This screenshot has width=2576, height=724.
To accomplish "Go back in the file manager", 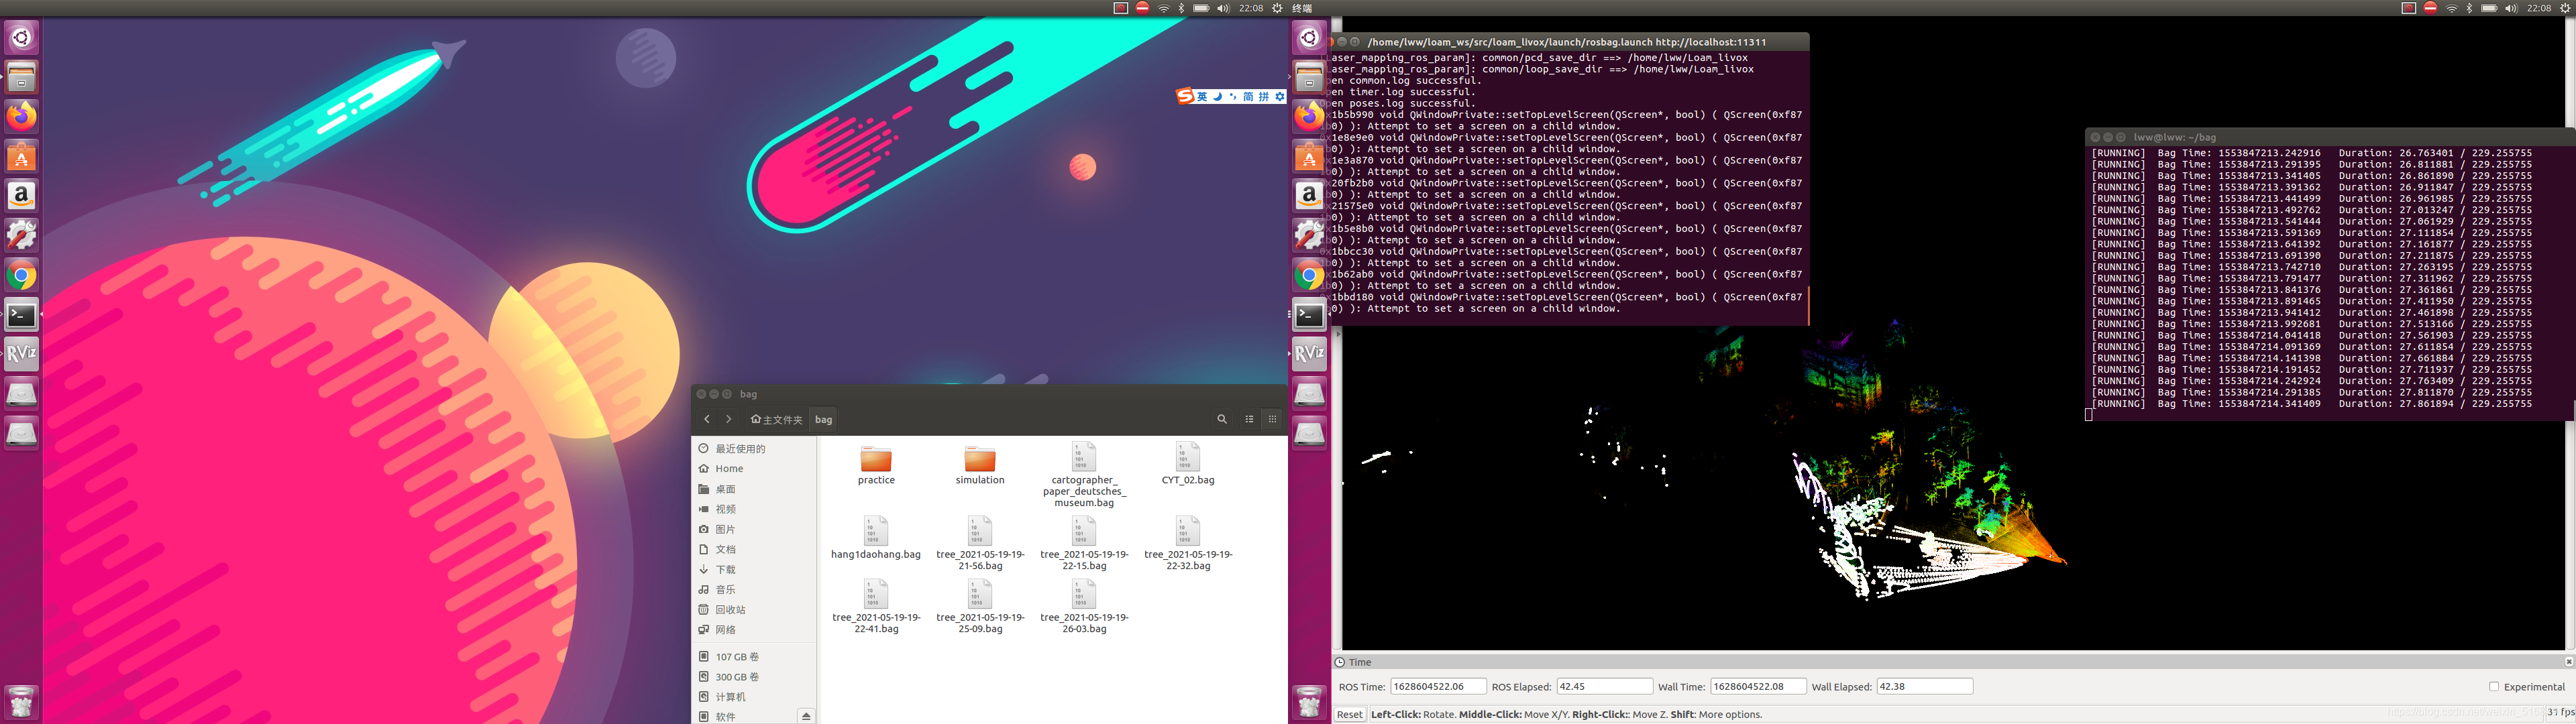I will pos(707,419).
